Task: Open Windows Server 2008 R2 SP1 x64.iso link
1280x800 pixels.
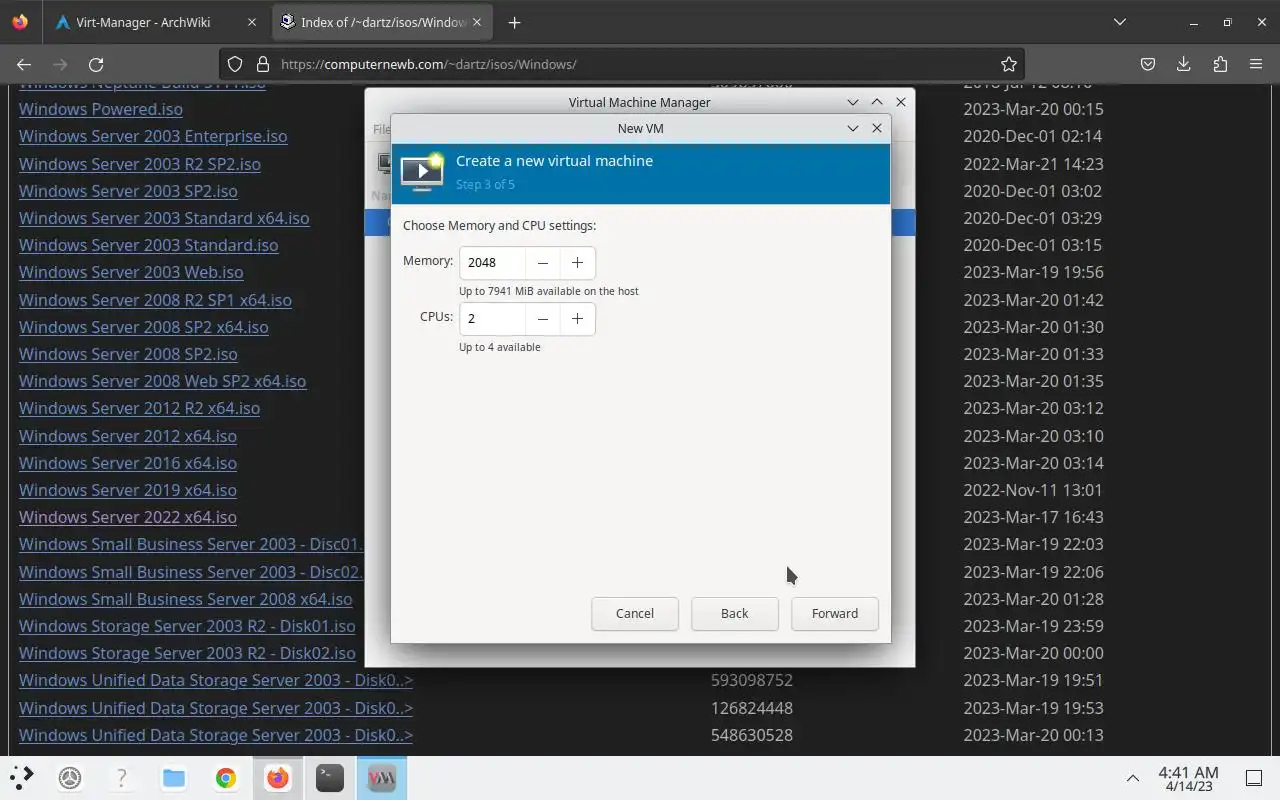Action: pos(155,300)
